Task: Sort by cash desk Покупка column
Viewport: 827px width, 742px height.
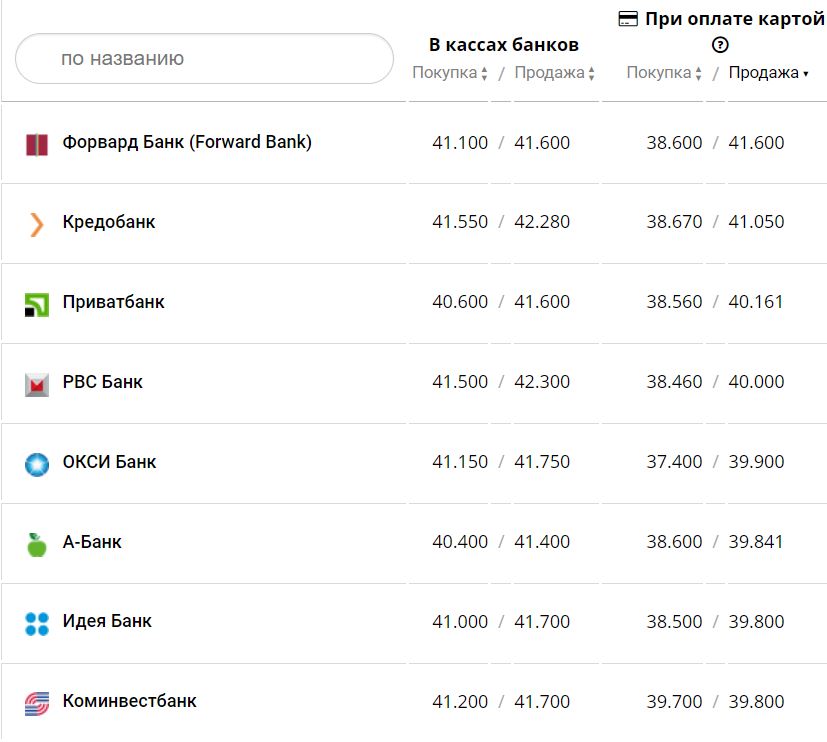Action: (450, 73)
